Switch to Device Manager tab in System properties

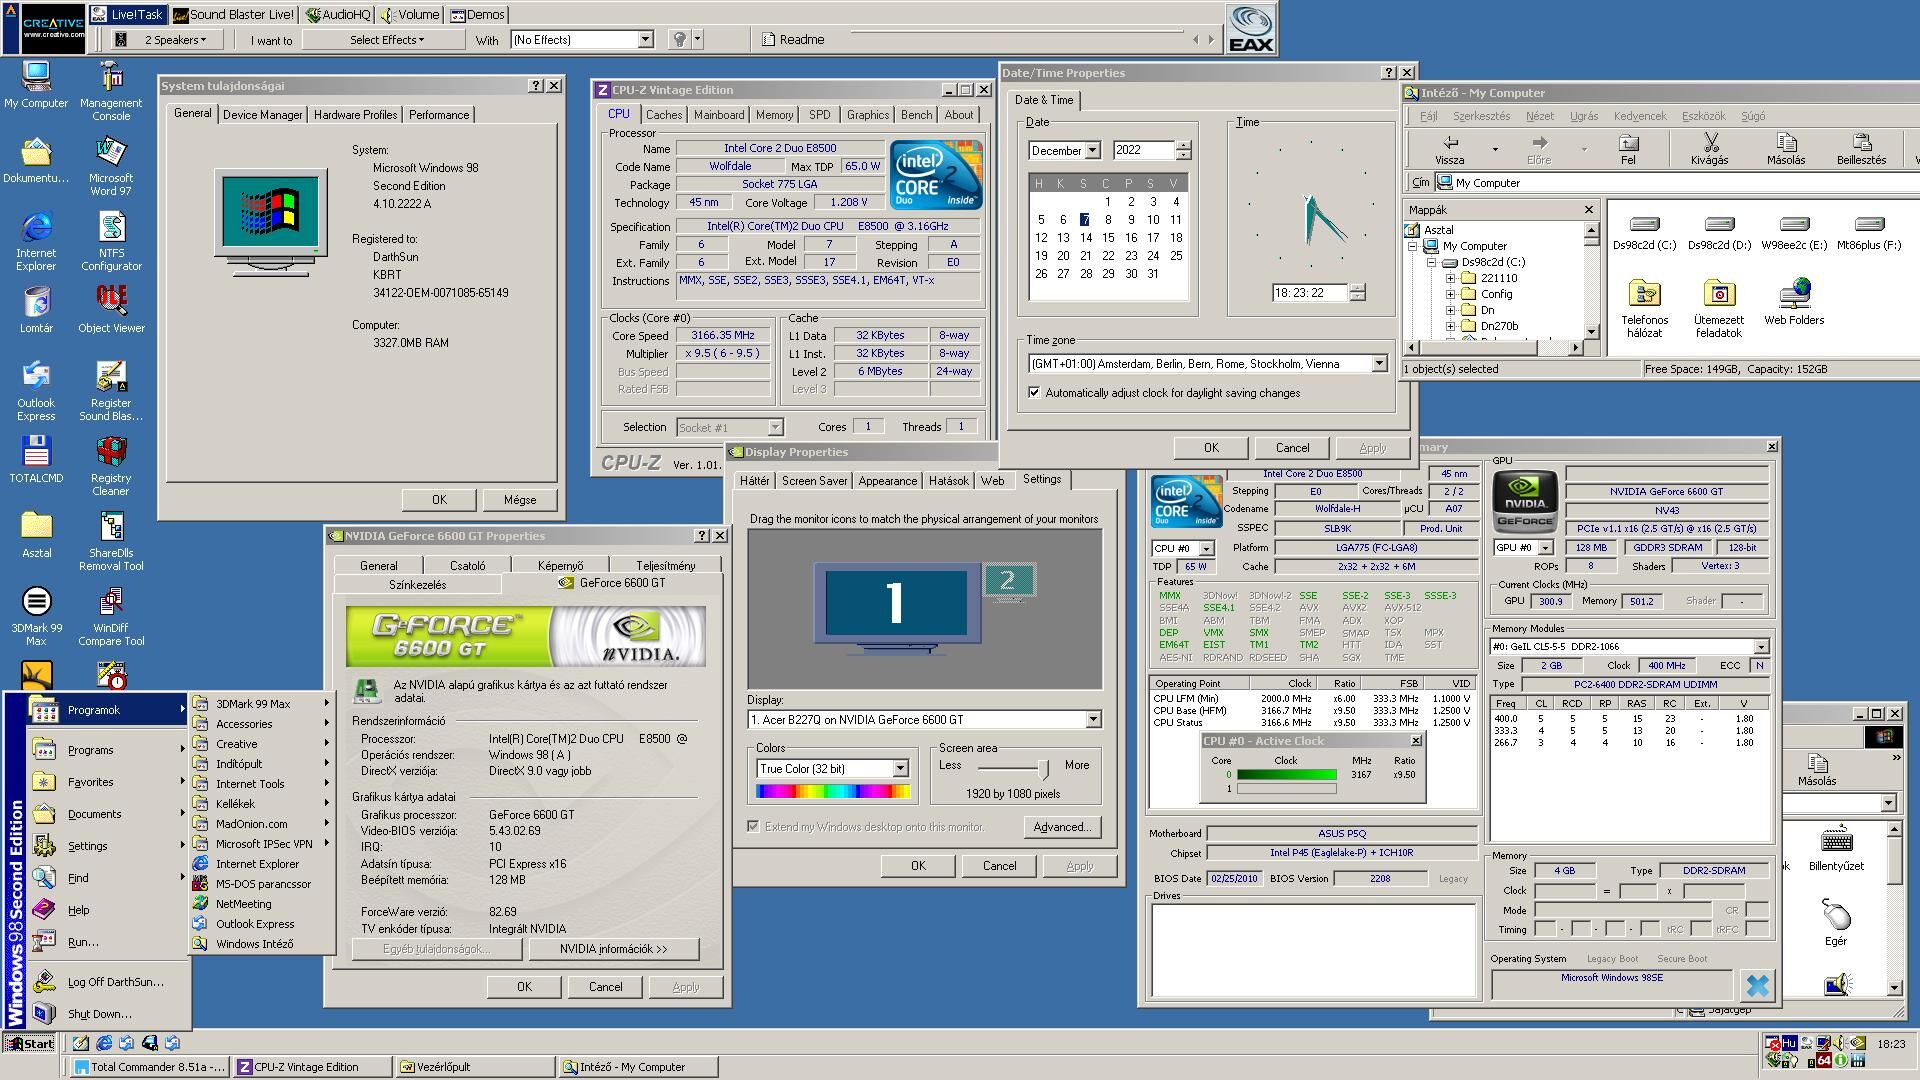click(x=262, y=115)
